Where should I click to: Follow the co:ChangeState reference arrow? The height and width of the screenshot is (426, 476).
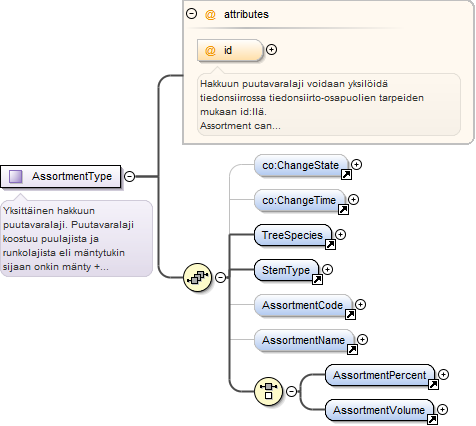[x=346, y=175]
